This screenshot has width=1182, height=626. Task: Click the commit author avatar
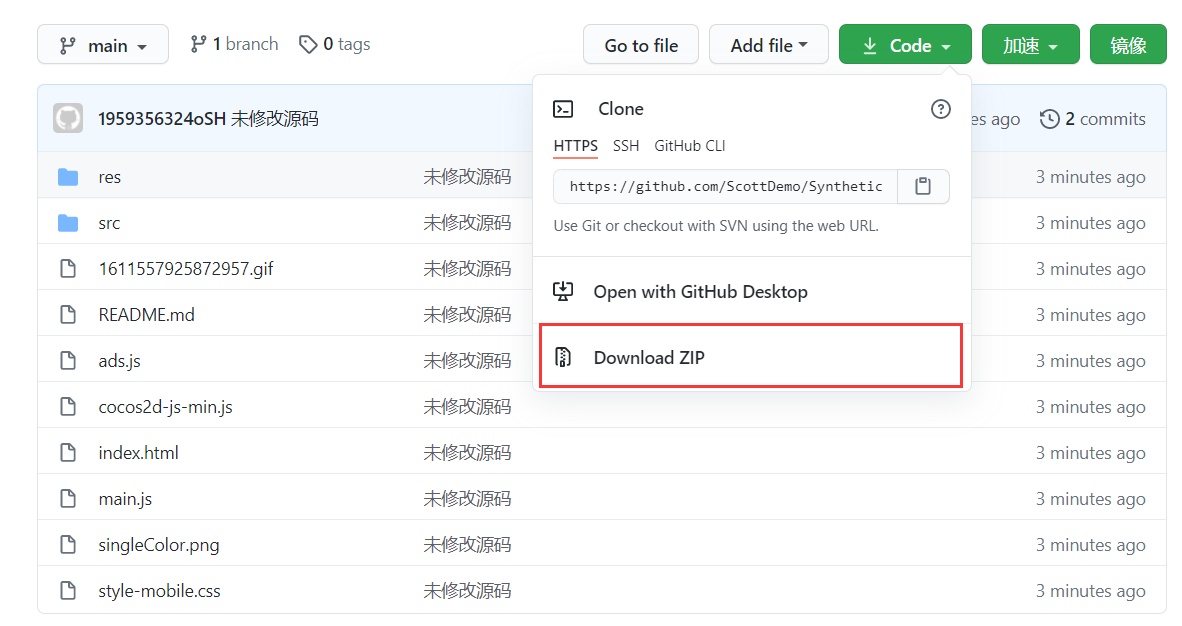(x=68, y=118)
